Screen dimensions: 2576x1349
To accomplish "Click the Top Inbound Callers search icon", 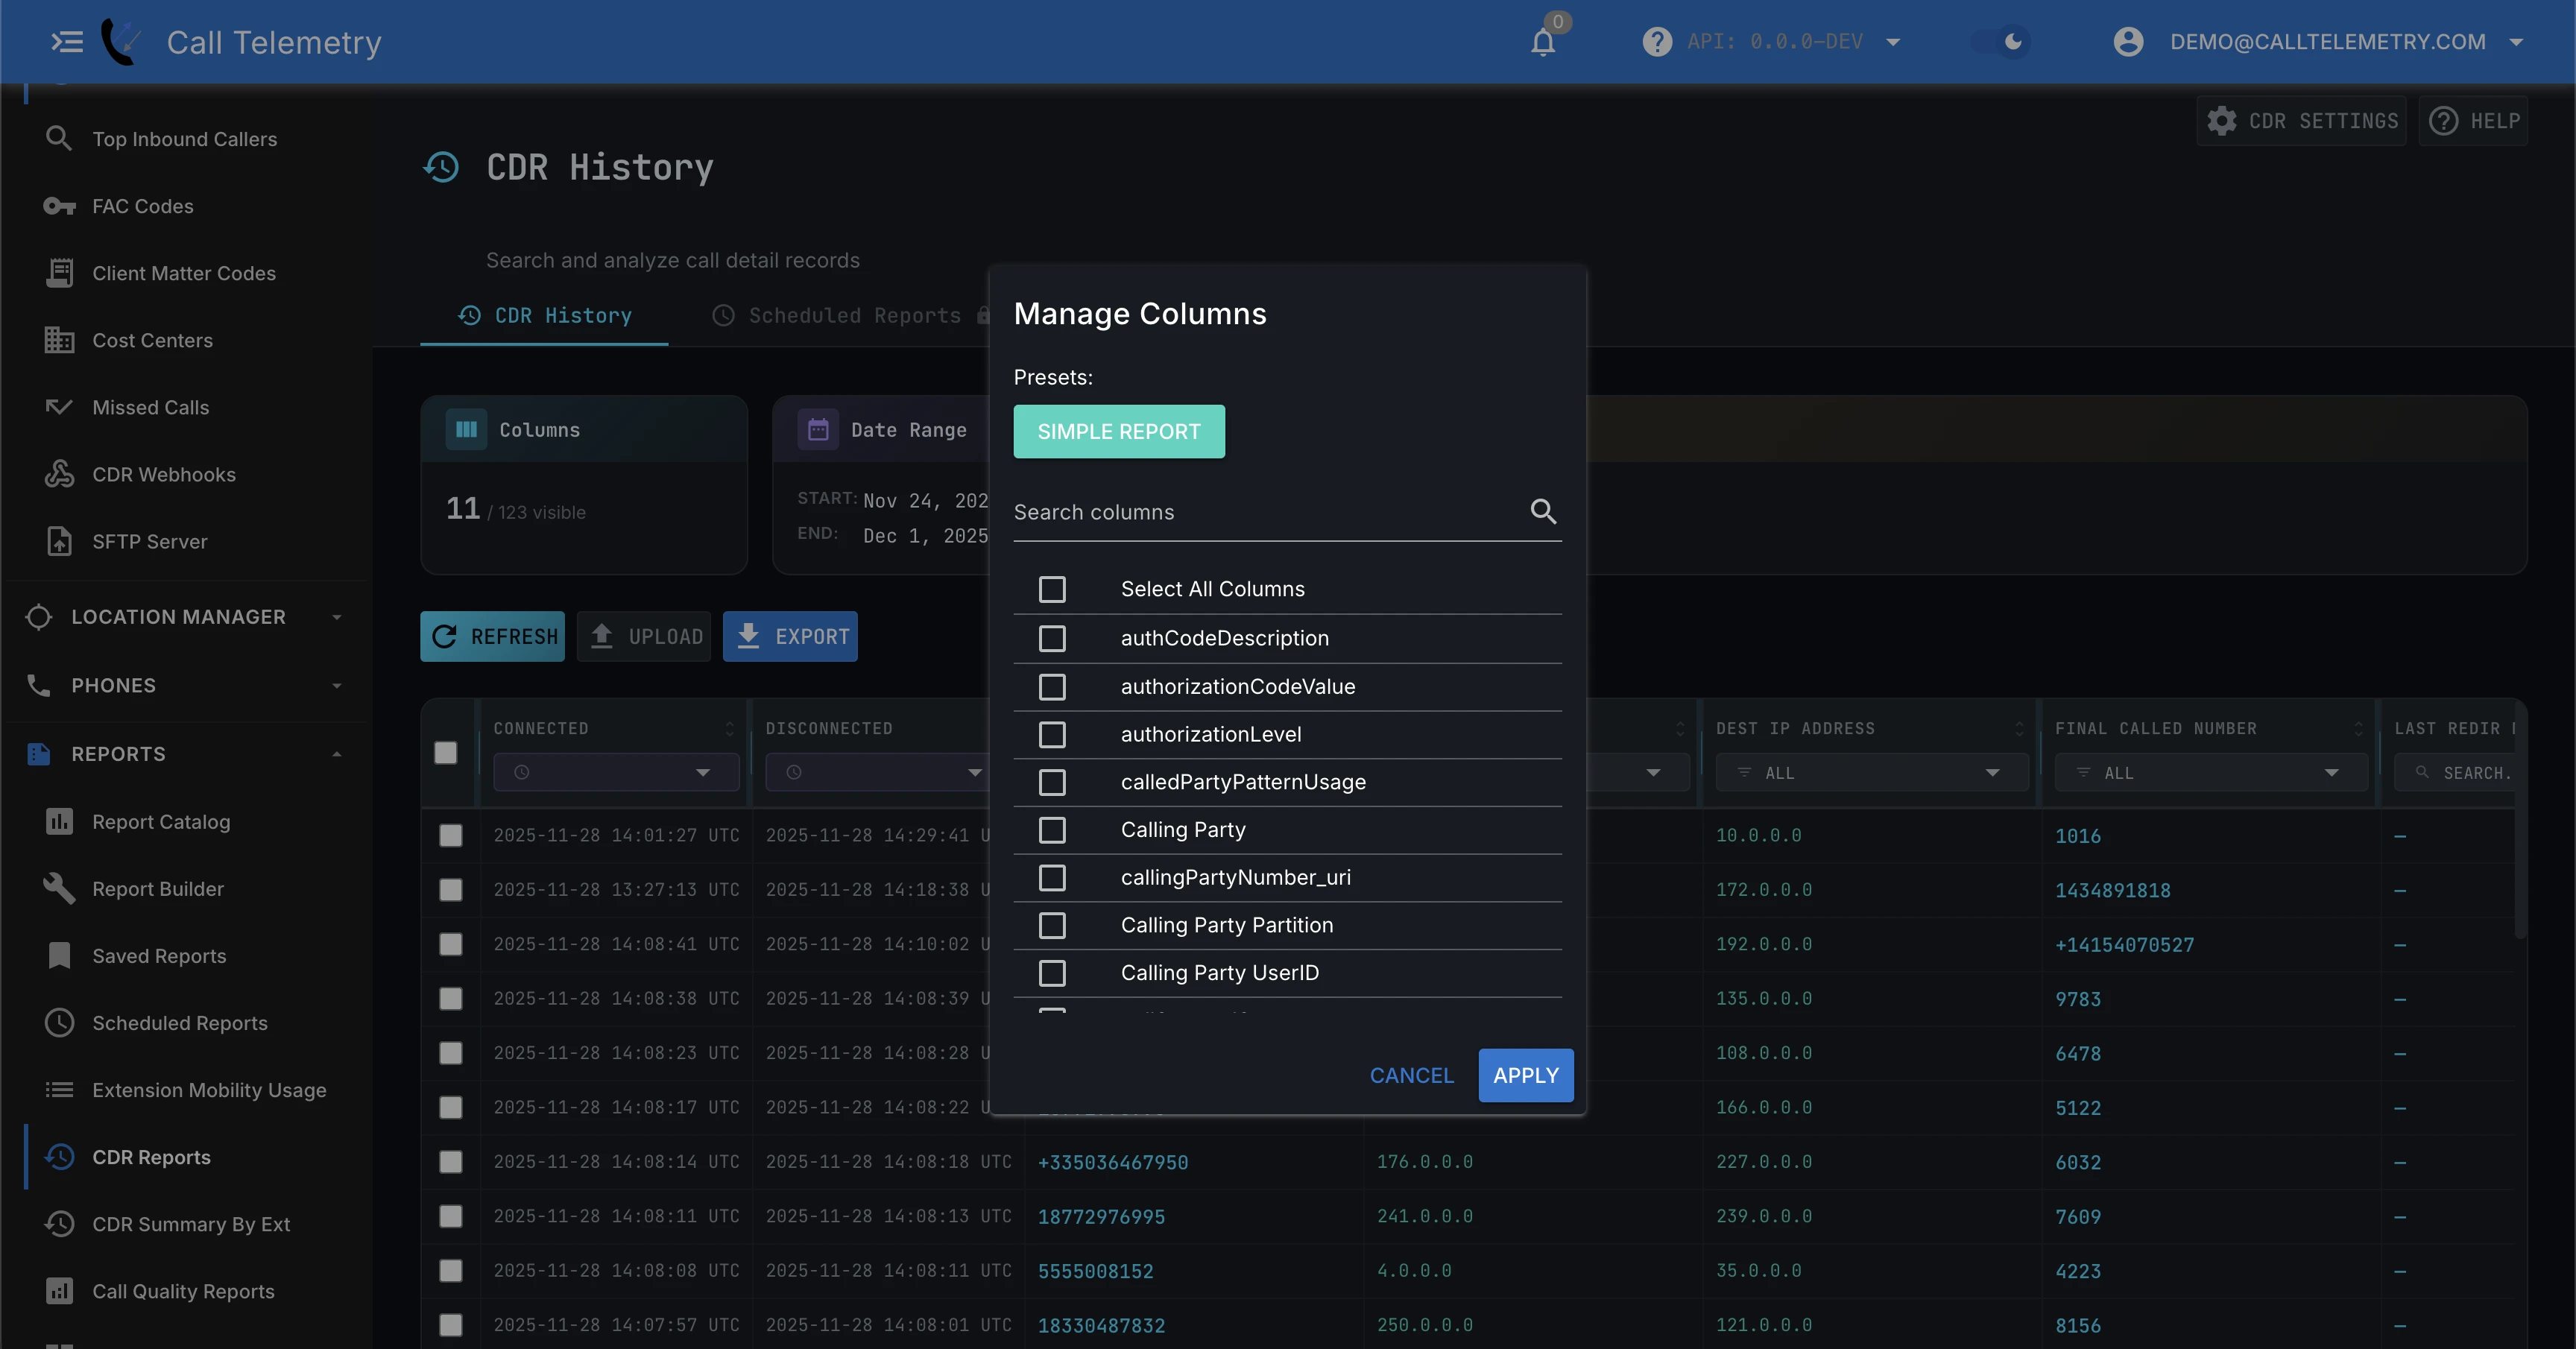I will coord(59,138).
